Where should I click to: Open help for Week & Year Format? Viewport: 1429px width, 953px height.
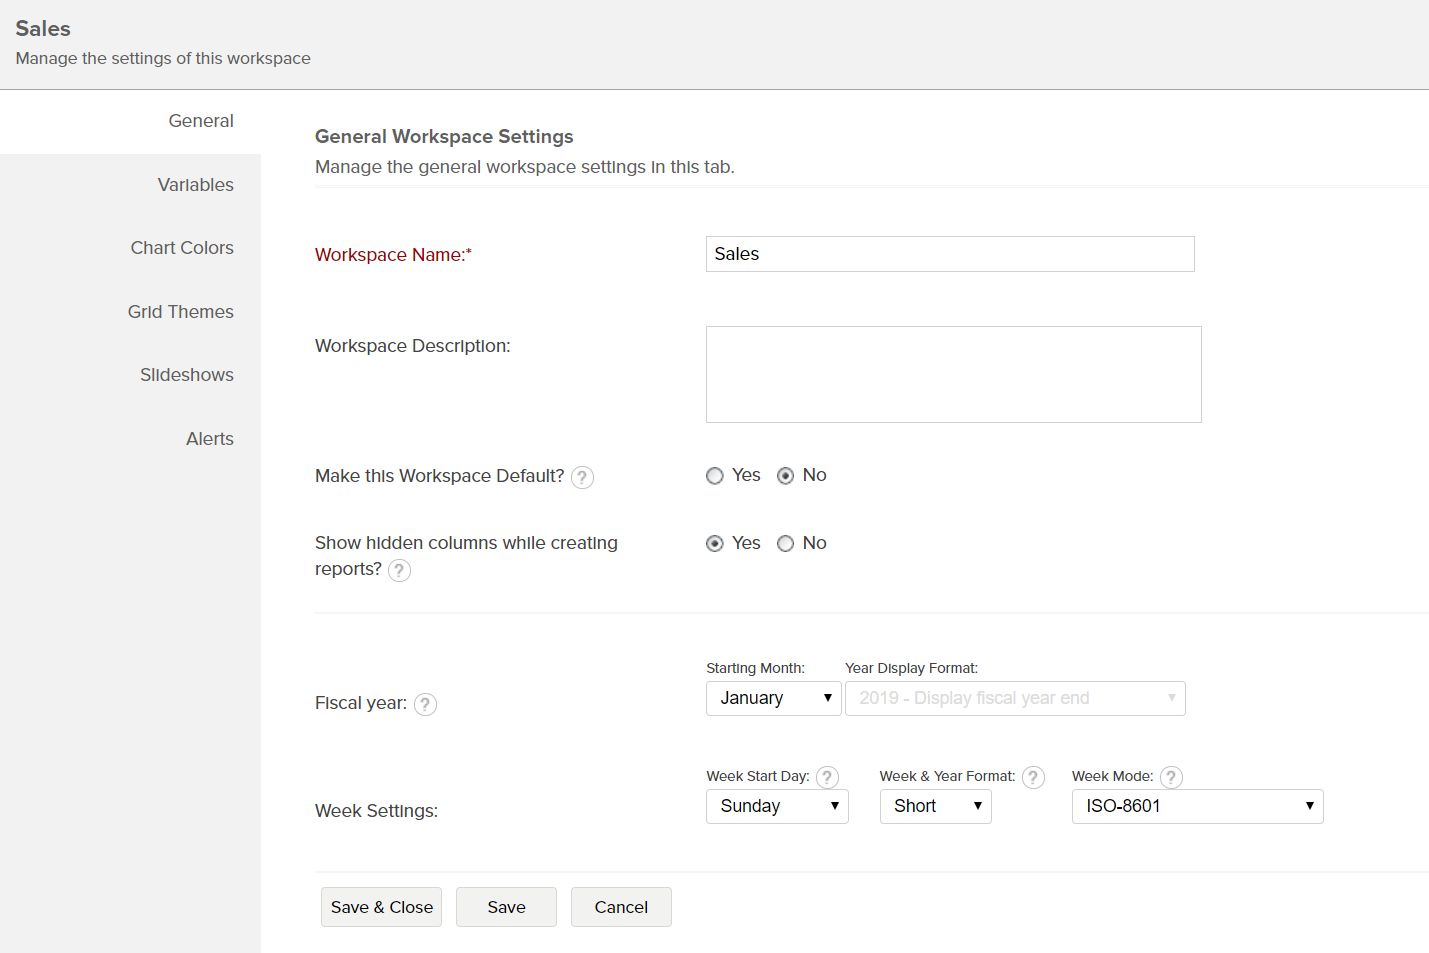tap(1033, 776)
